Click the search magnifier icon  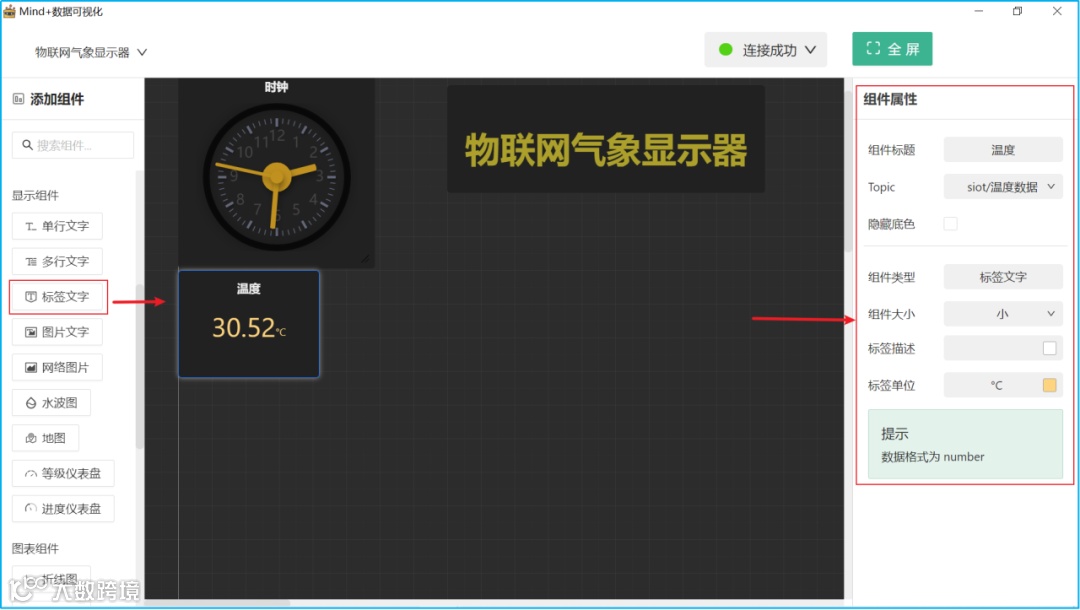click(28, 145)
